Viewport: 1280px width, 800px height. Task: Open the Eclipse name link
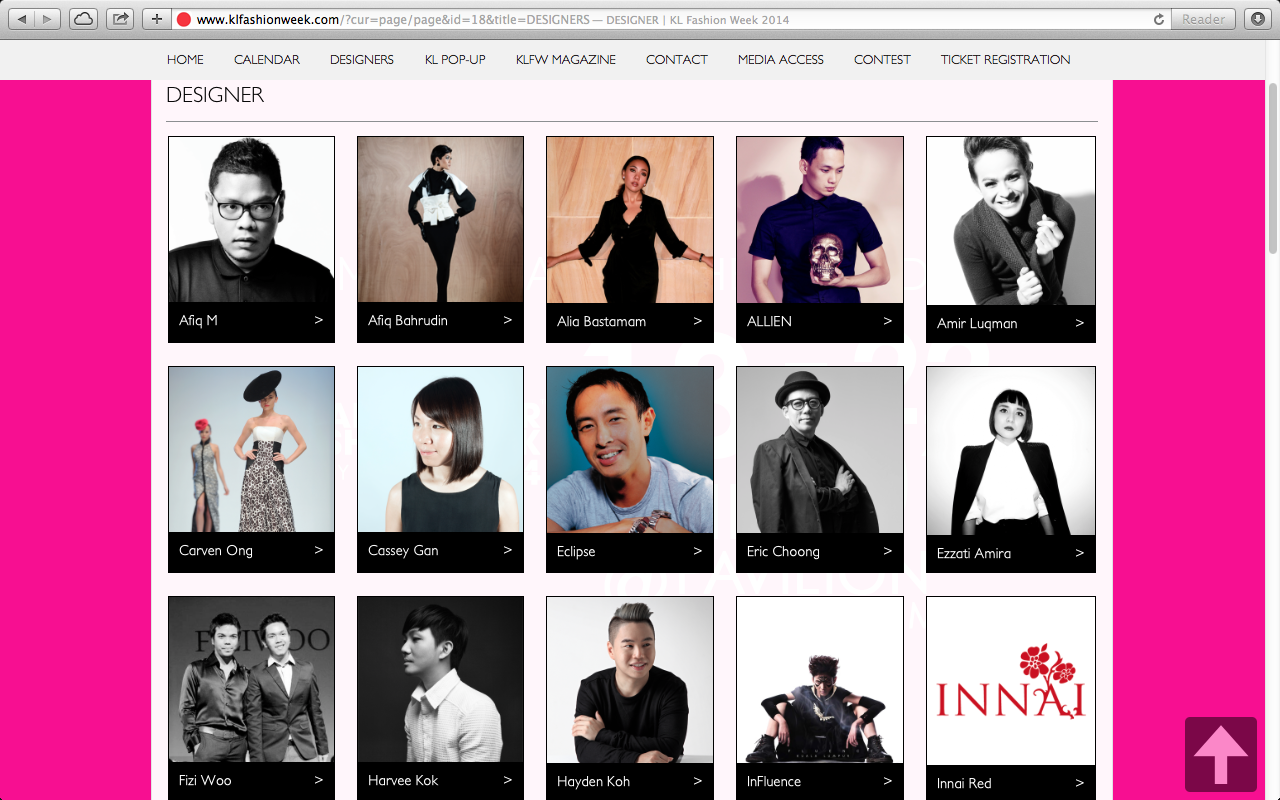(576, 552)
